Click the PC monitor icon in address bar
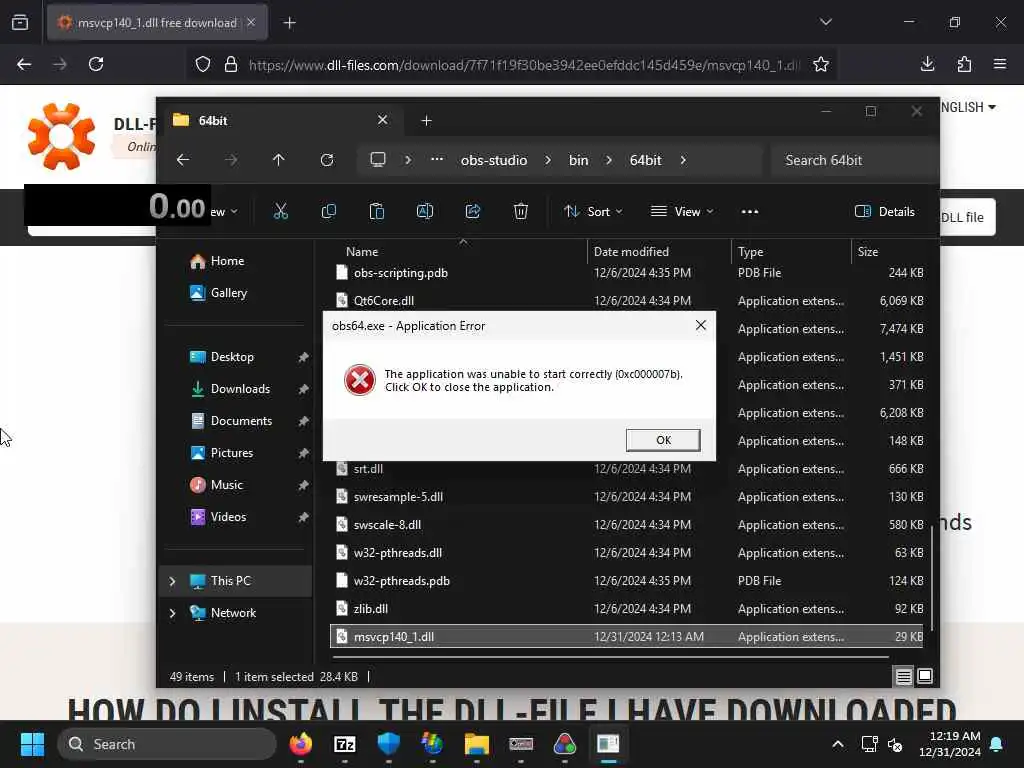 pyautogui.click(x=377, y=160)
